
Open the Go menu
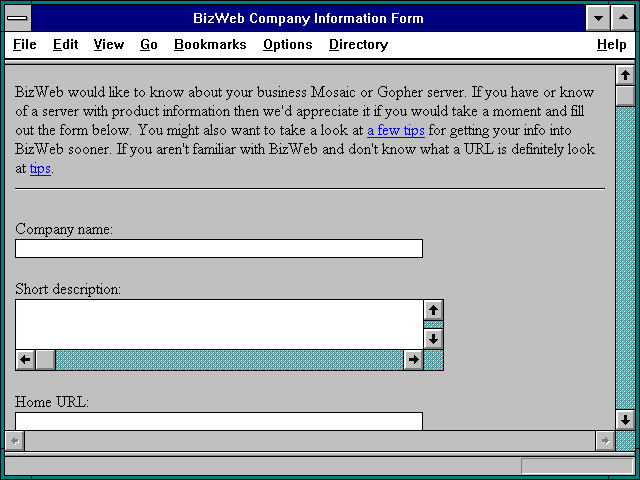(149, 44)
